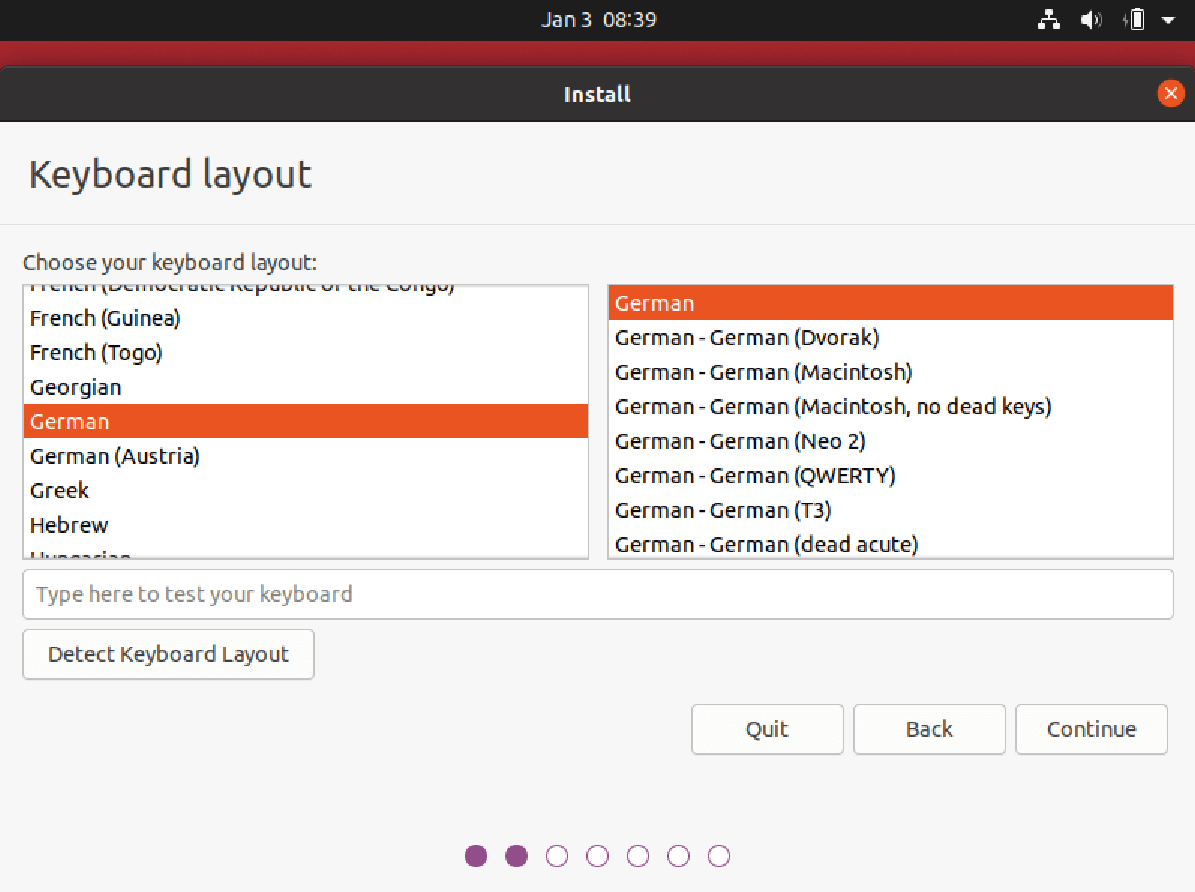Click the volume speaker icon
The image size is (1195, 892).
1091,20
